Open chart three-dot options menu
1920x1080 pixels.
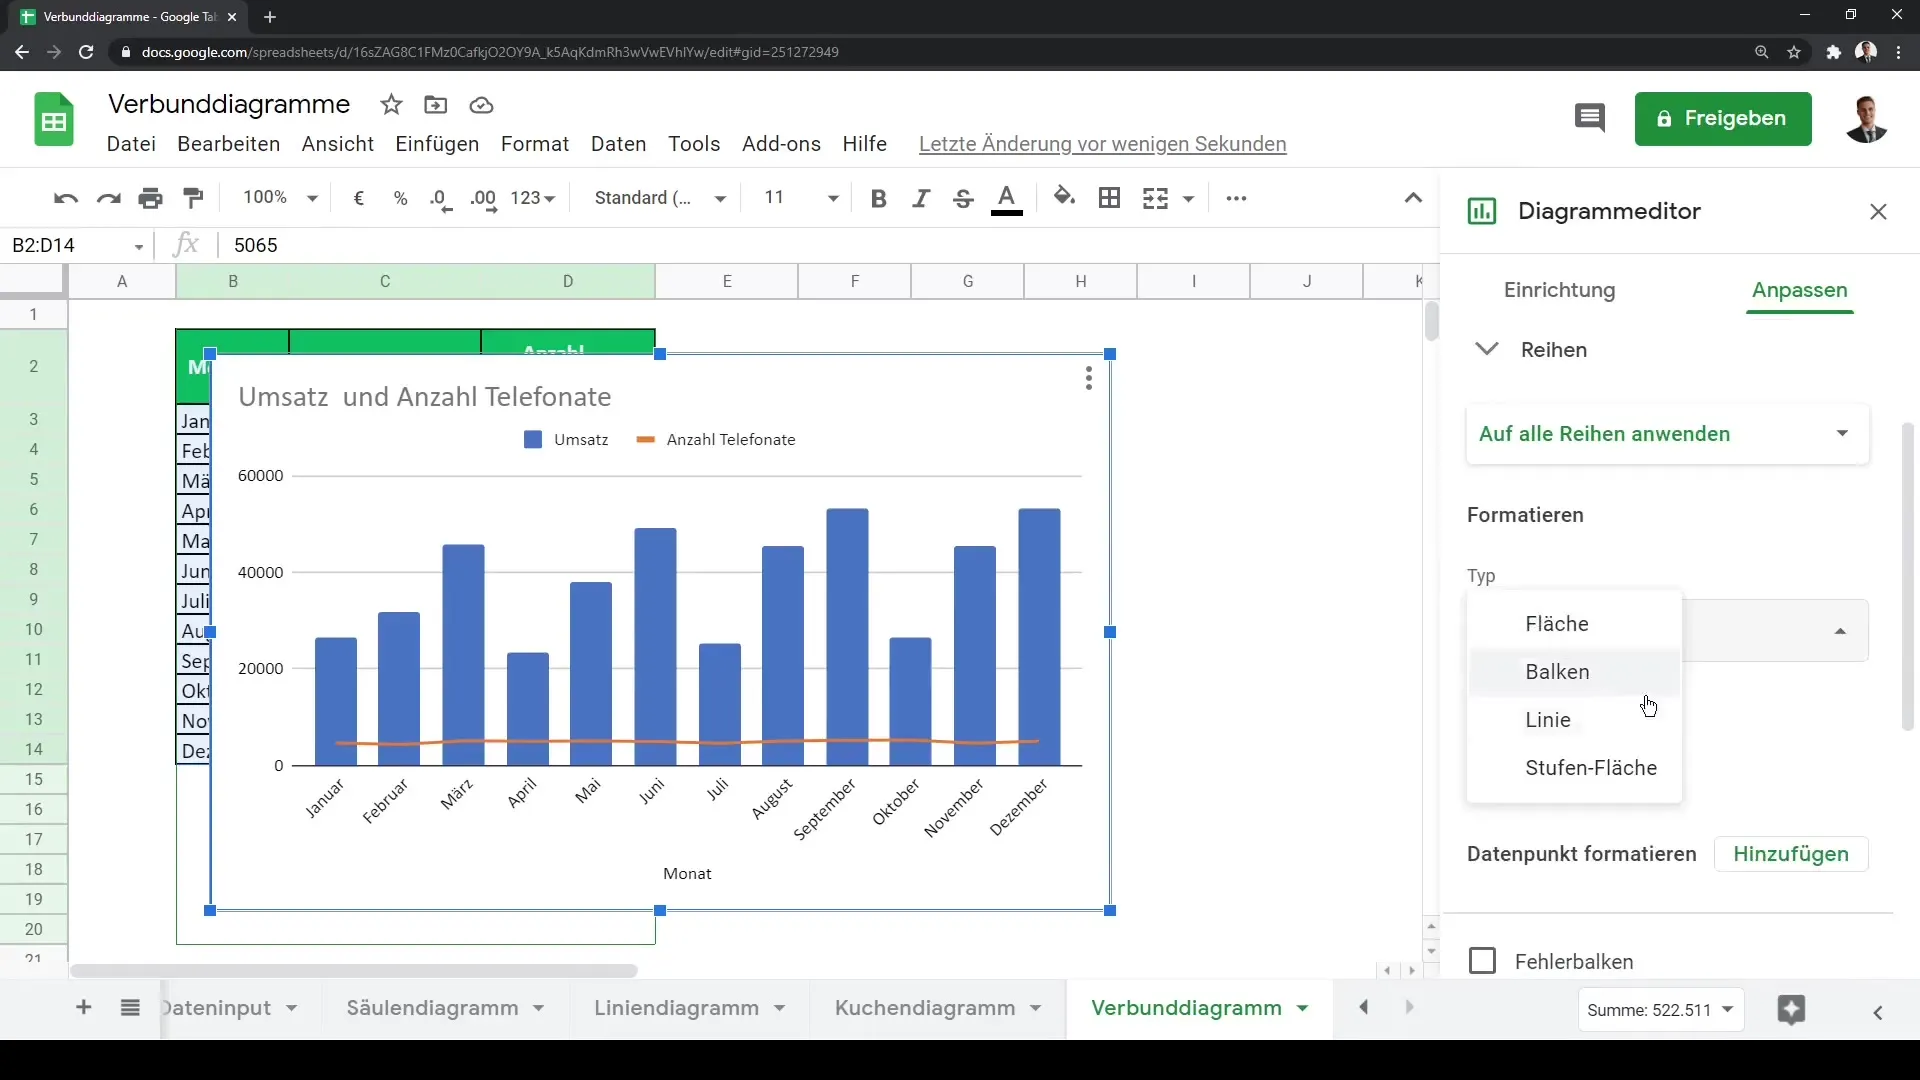pyautogui.click(x=1089, y=378)
